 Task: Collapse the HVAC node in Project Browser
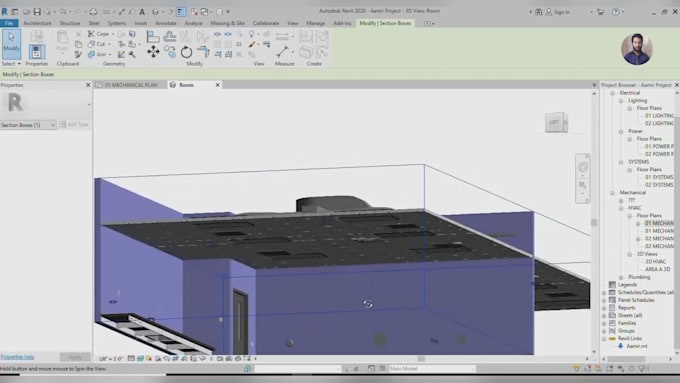[621, 208]
